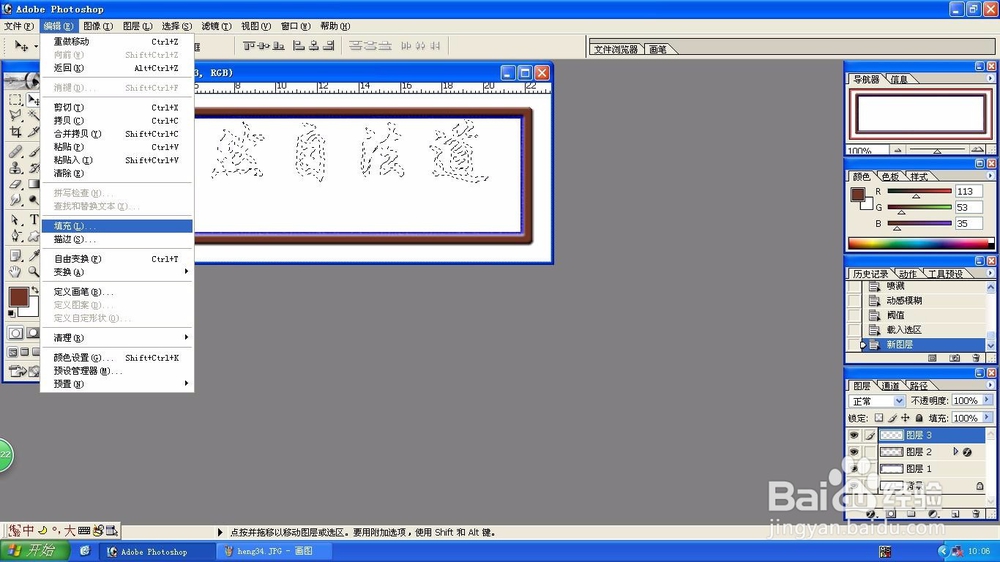Open the 填充 fill slider arrow
Image resolution: width=1000 pixels, height=562 pixels.
[987, 418]
